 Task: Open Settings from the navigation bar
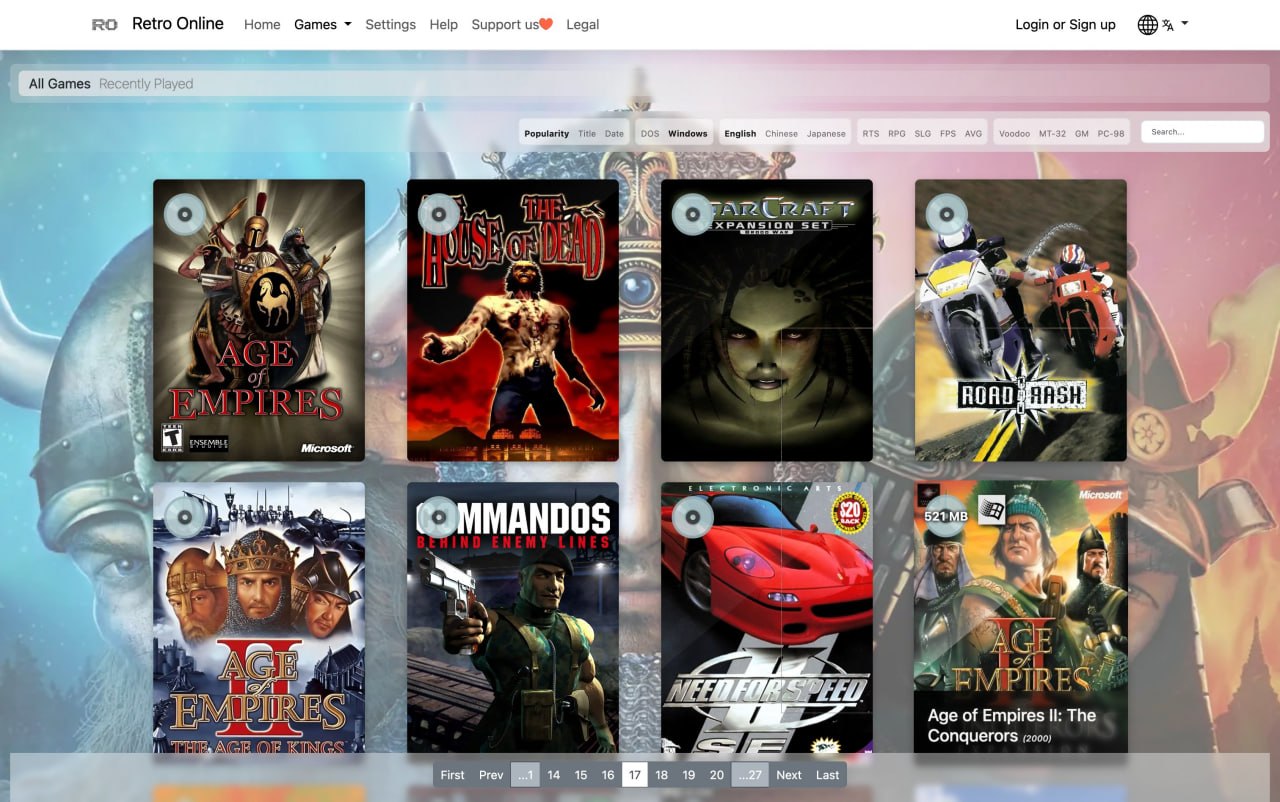pos(390,24)
